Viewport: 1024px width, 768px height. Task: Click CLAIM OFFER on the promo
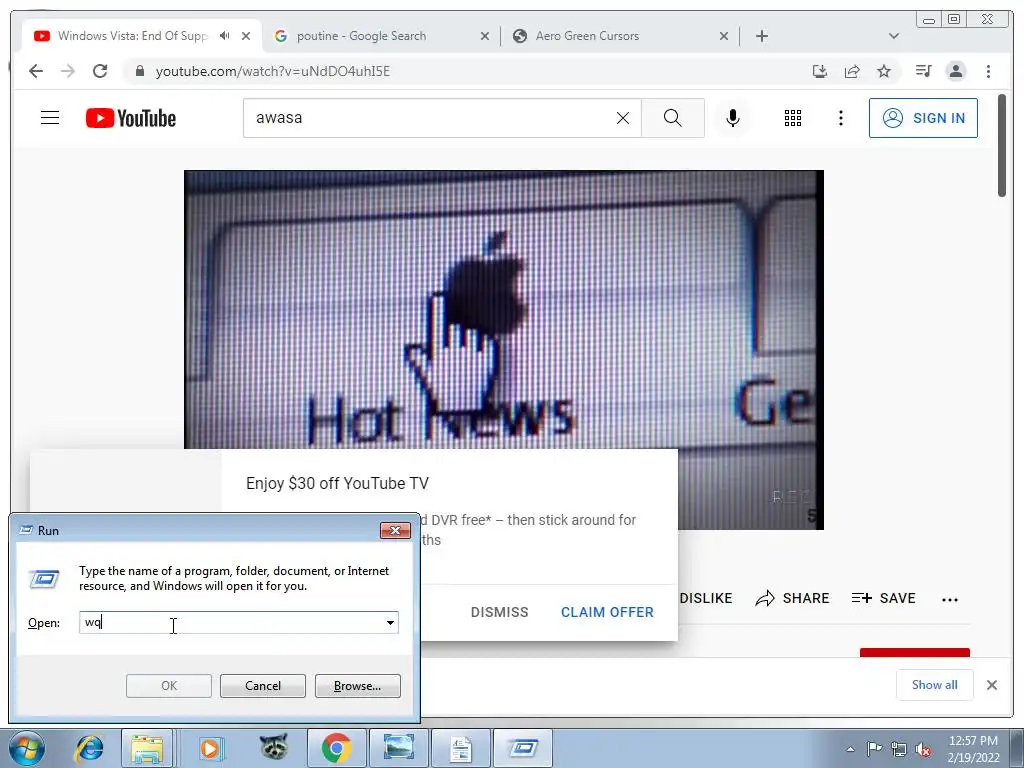click(x=607, y=612)
